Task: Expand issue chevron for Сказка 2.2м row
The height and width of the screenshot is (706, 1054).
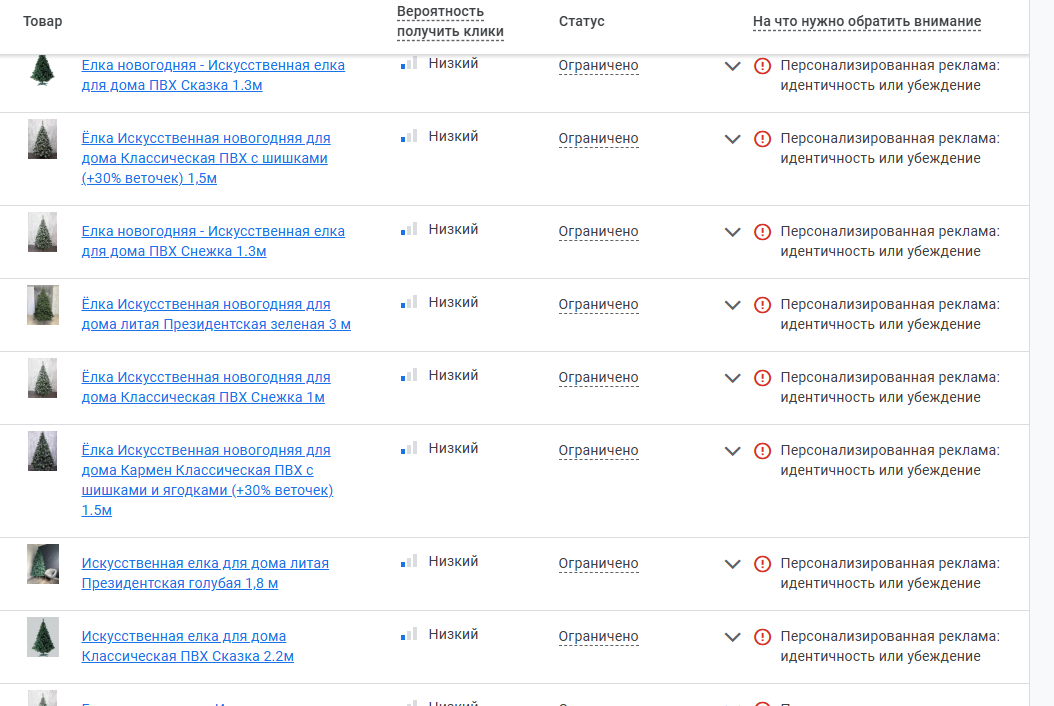Action: (x=733, y=637)
